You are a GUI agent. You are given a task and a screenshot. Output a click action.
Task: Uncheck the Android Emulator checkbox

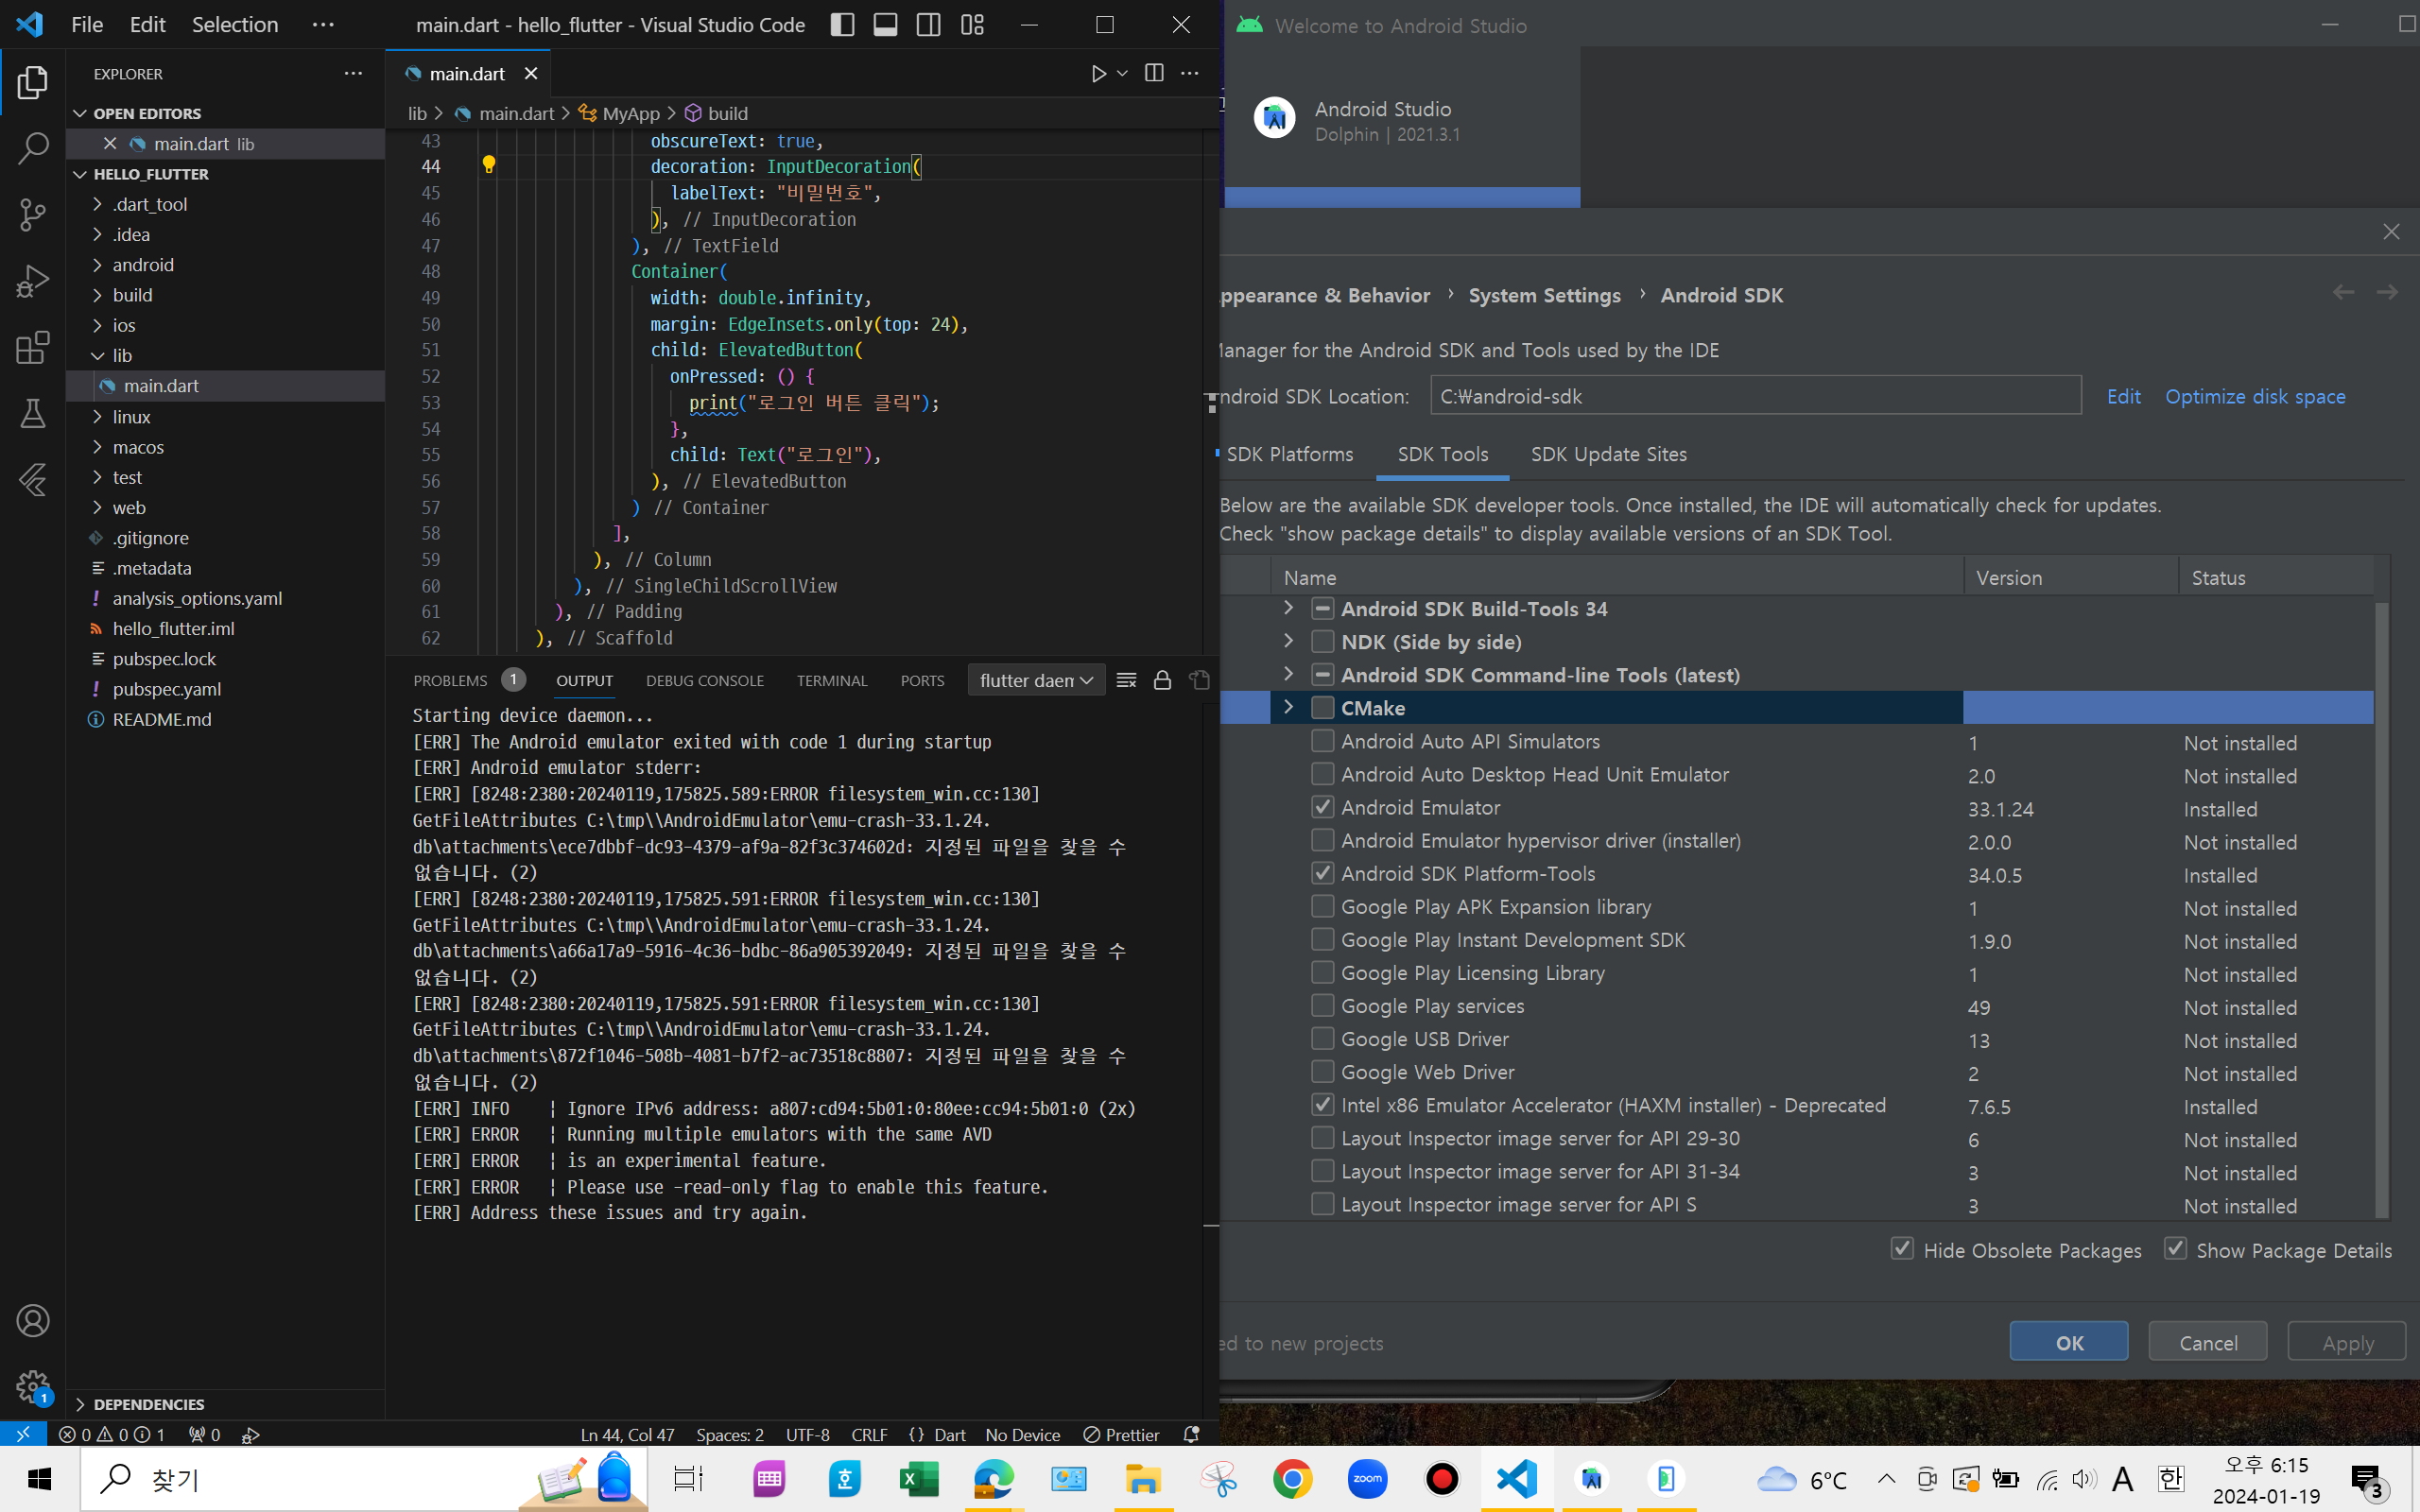click(x=1322, y=807)
